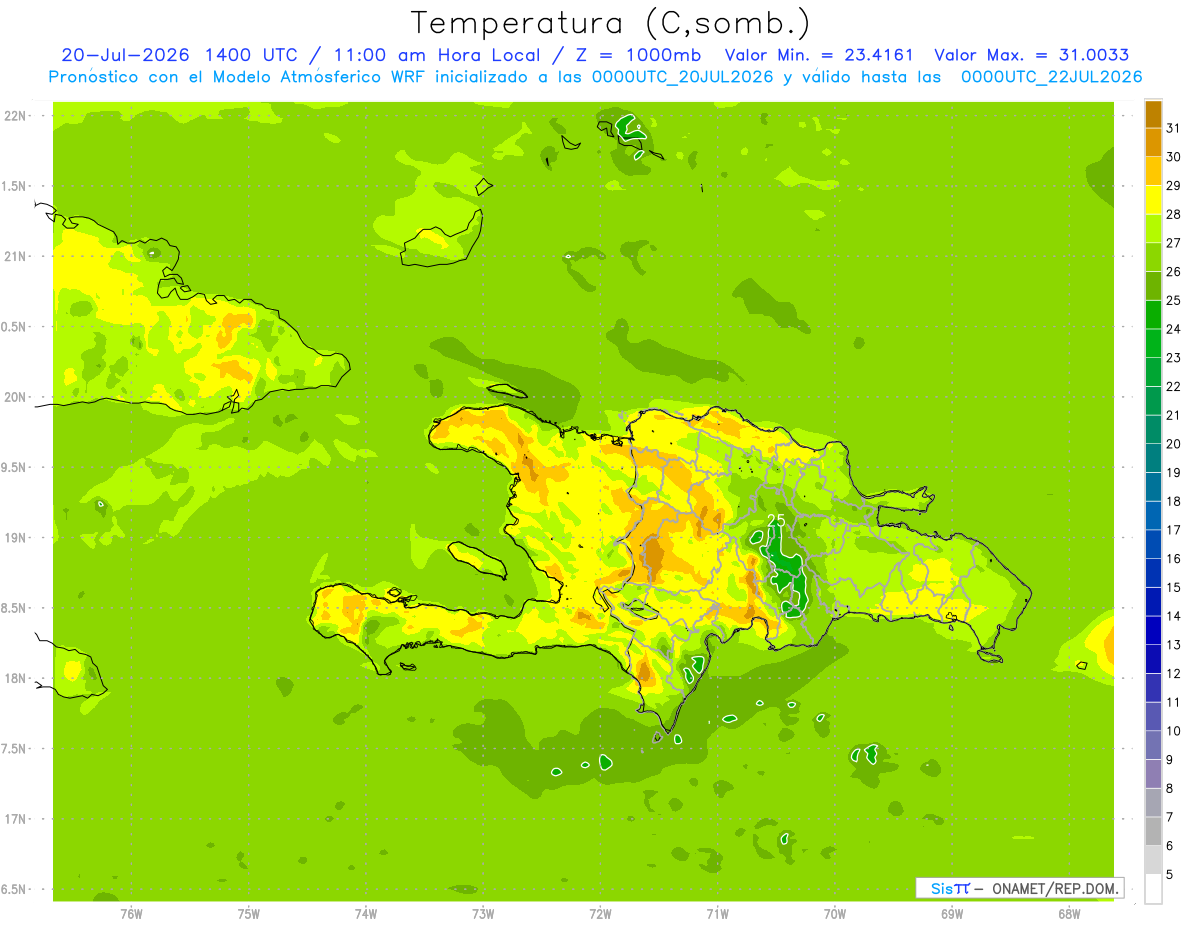Click the white "25" contour label on map
The height and width of the screenshot is (927, 1200).
pyautogui.click(x=776, y=520)
